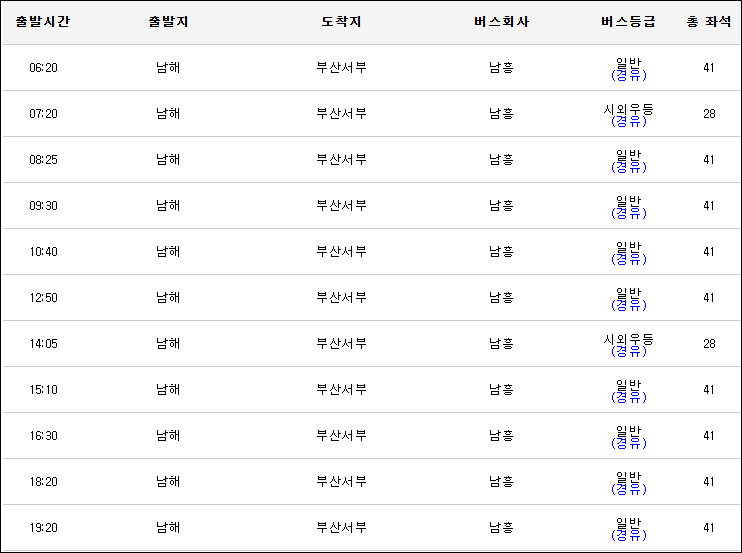Click the 출발시간 column header

pos(43,21)
